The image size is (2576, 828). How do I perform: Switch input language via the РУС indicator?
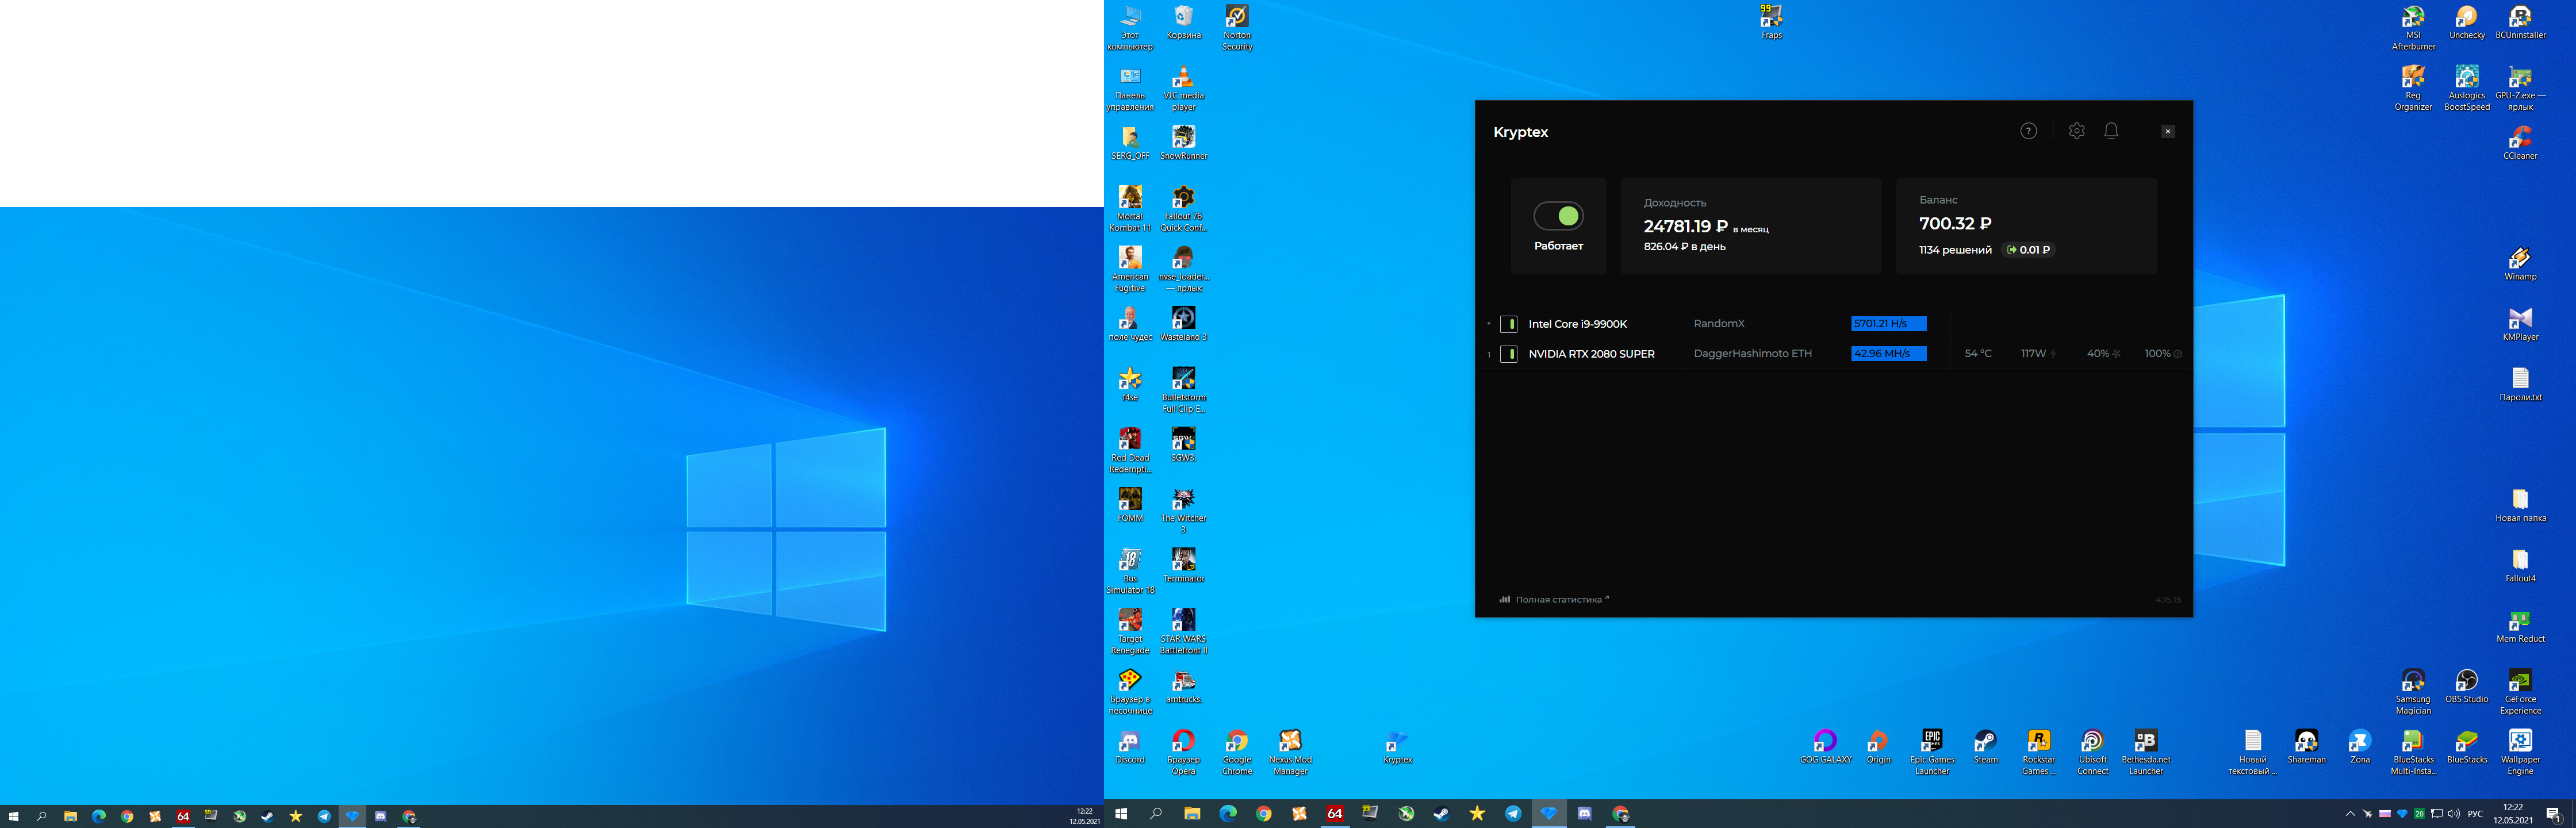click(2476, 814)
